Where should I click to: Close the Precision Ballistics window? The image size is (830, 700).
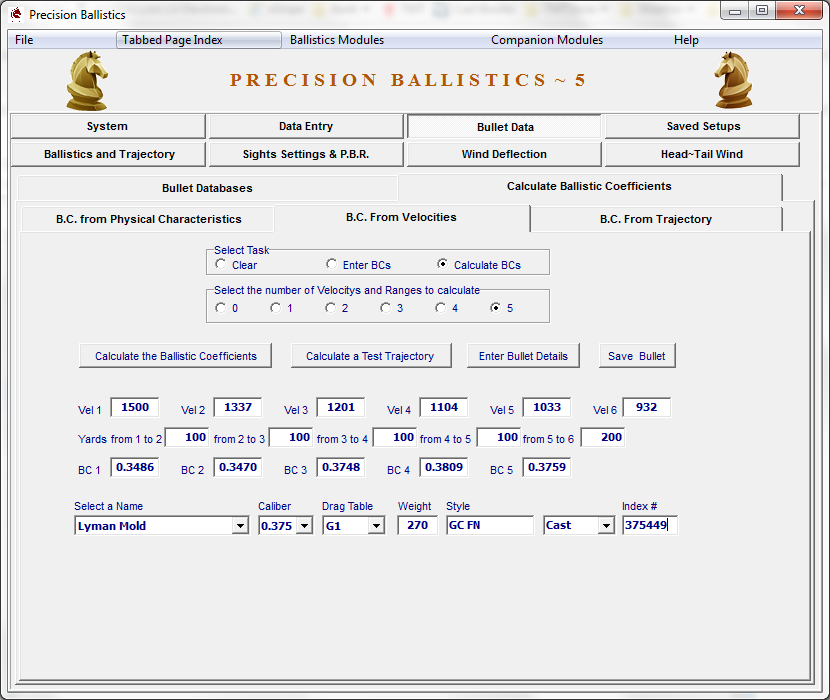[799, 11]
